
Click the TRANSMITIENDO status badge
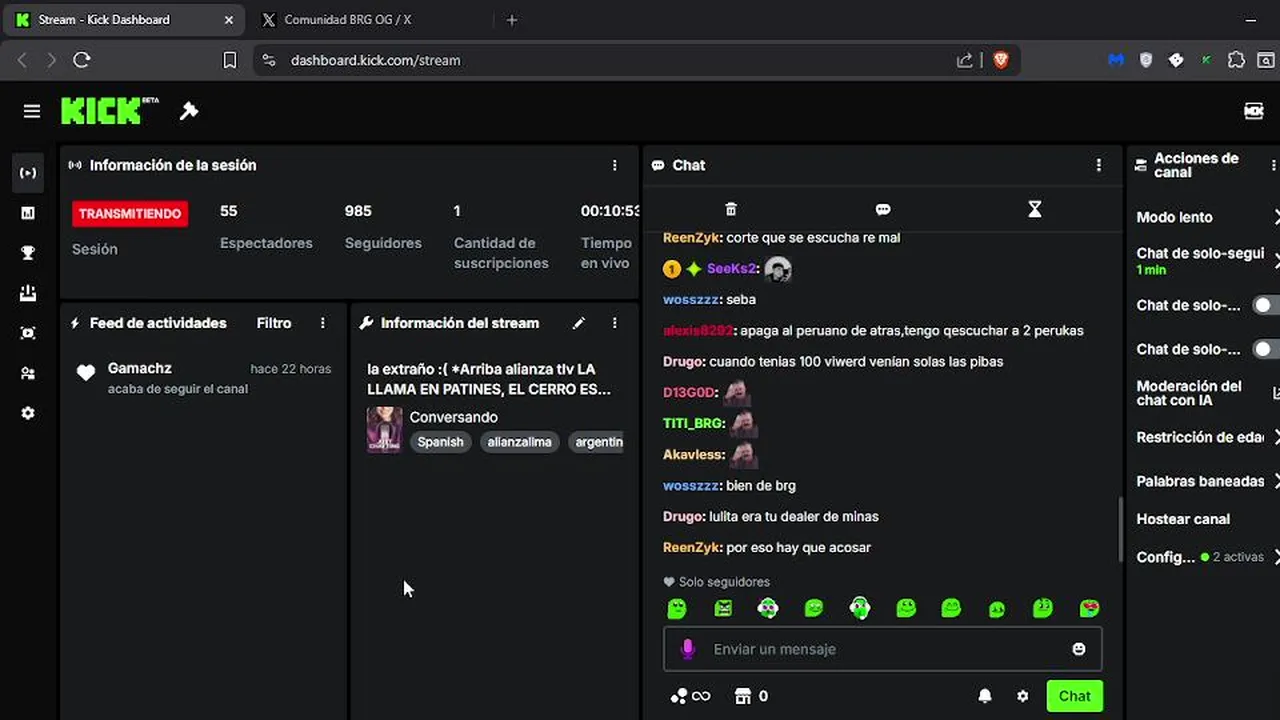tap(130, 213)
